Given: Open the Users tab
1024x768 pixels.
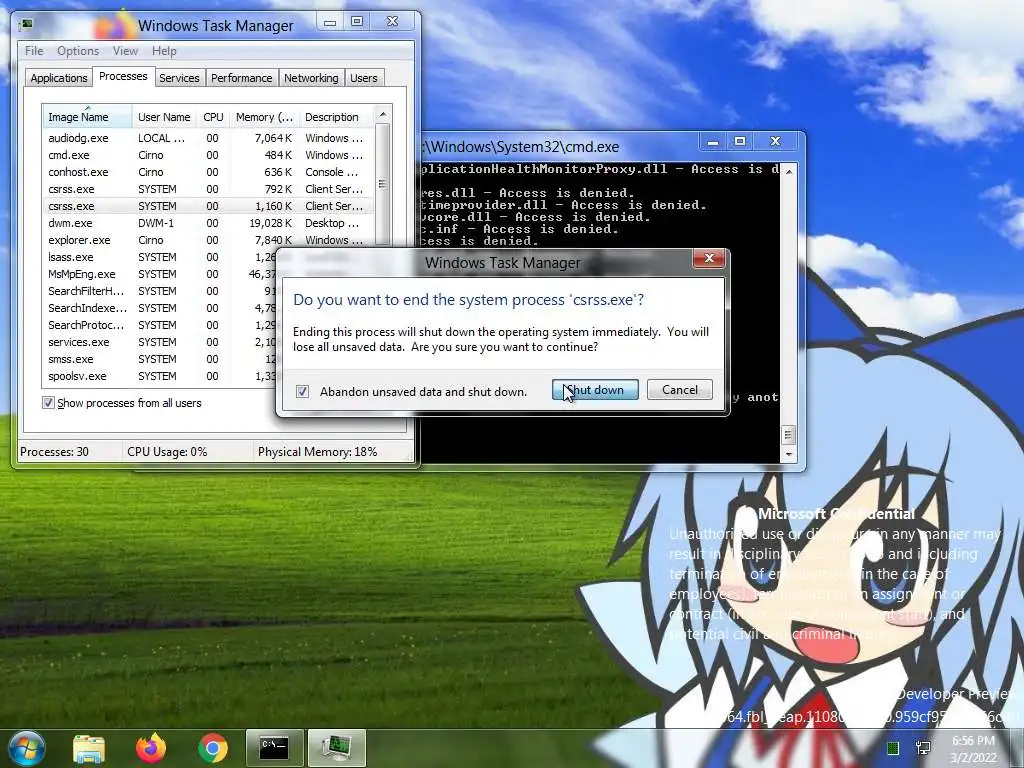Looking at the screenshot, I should (x=364, y=78).
